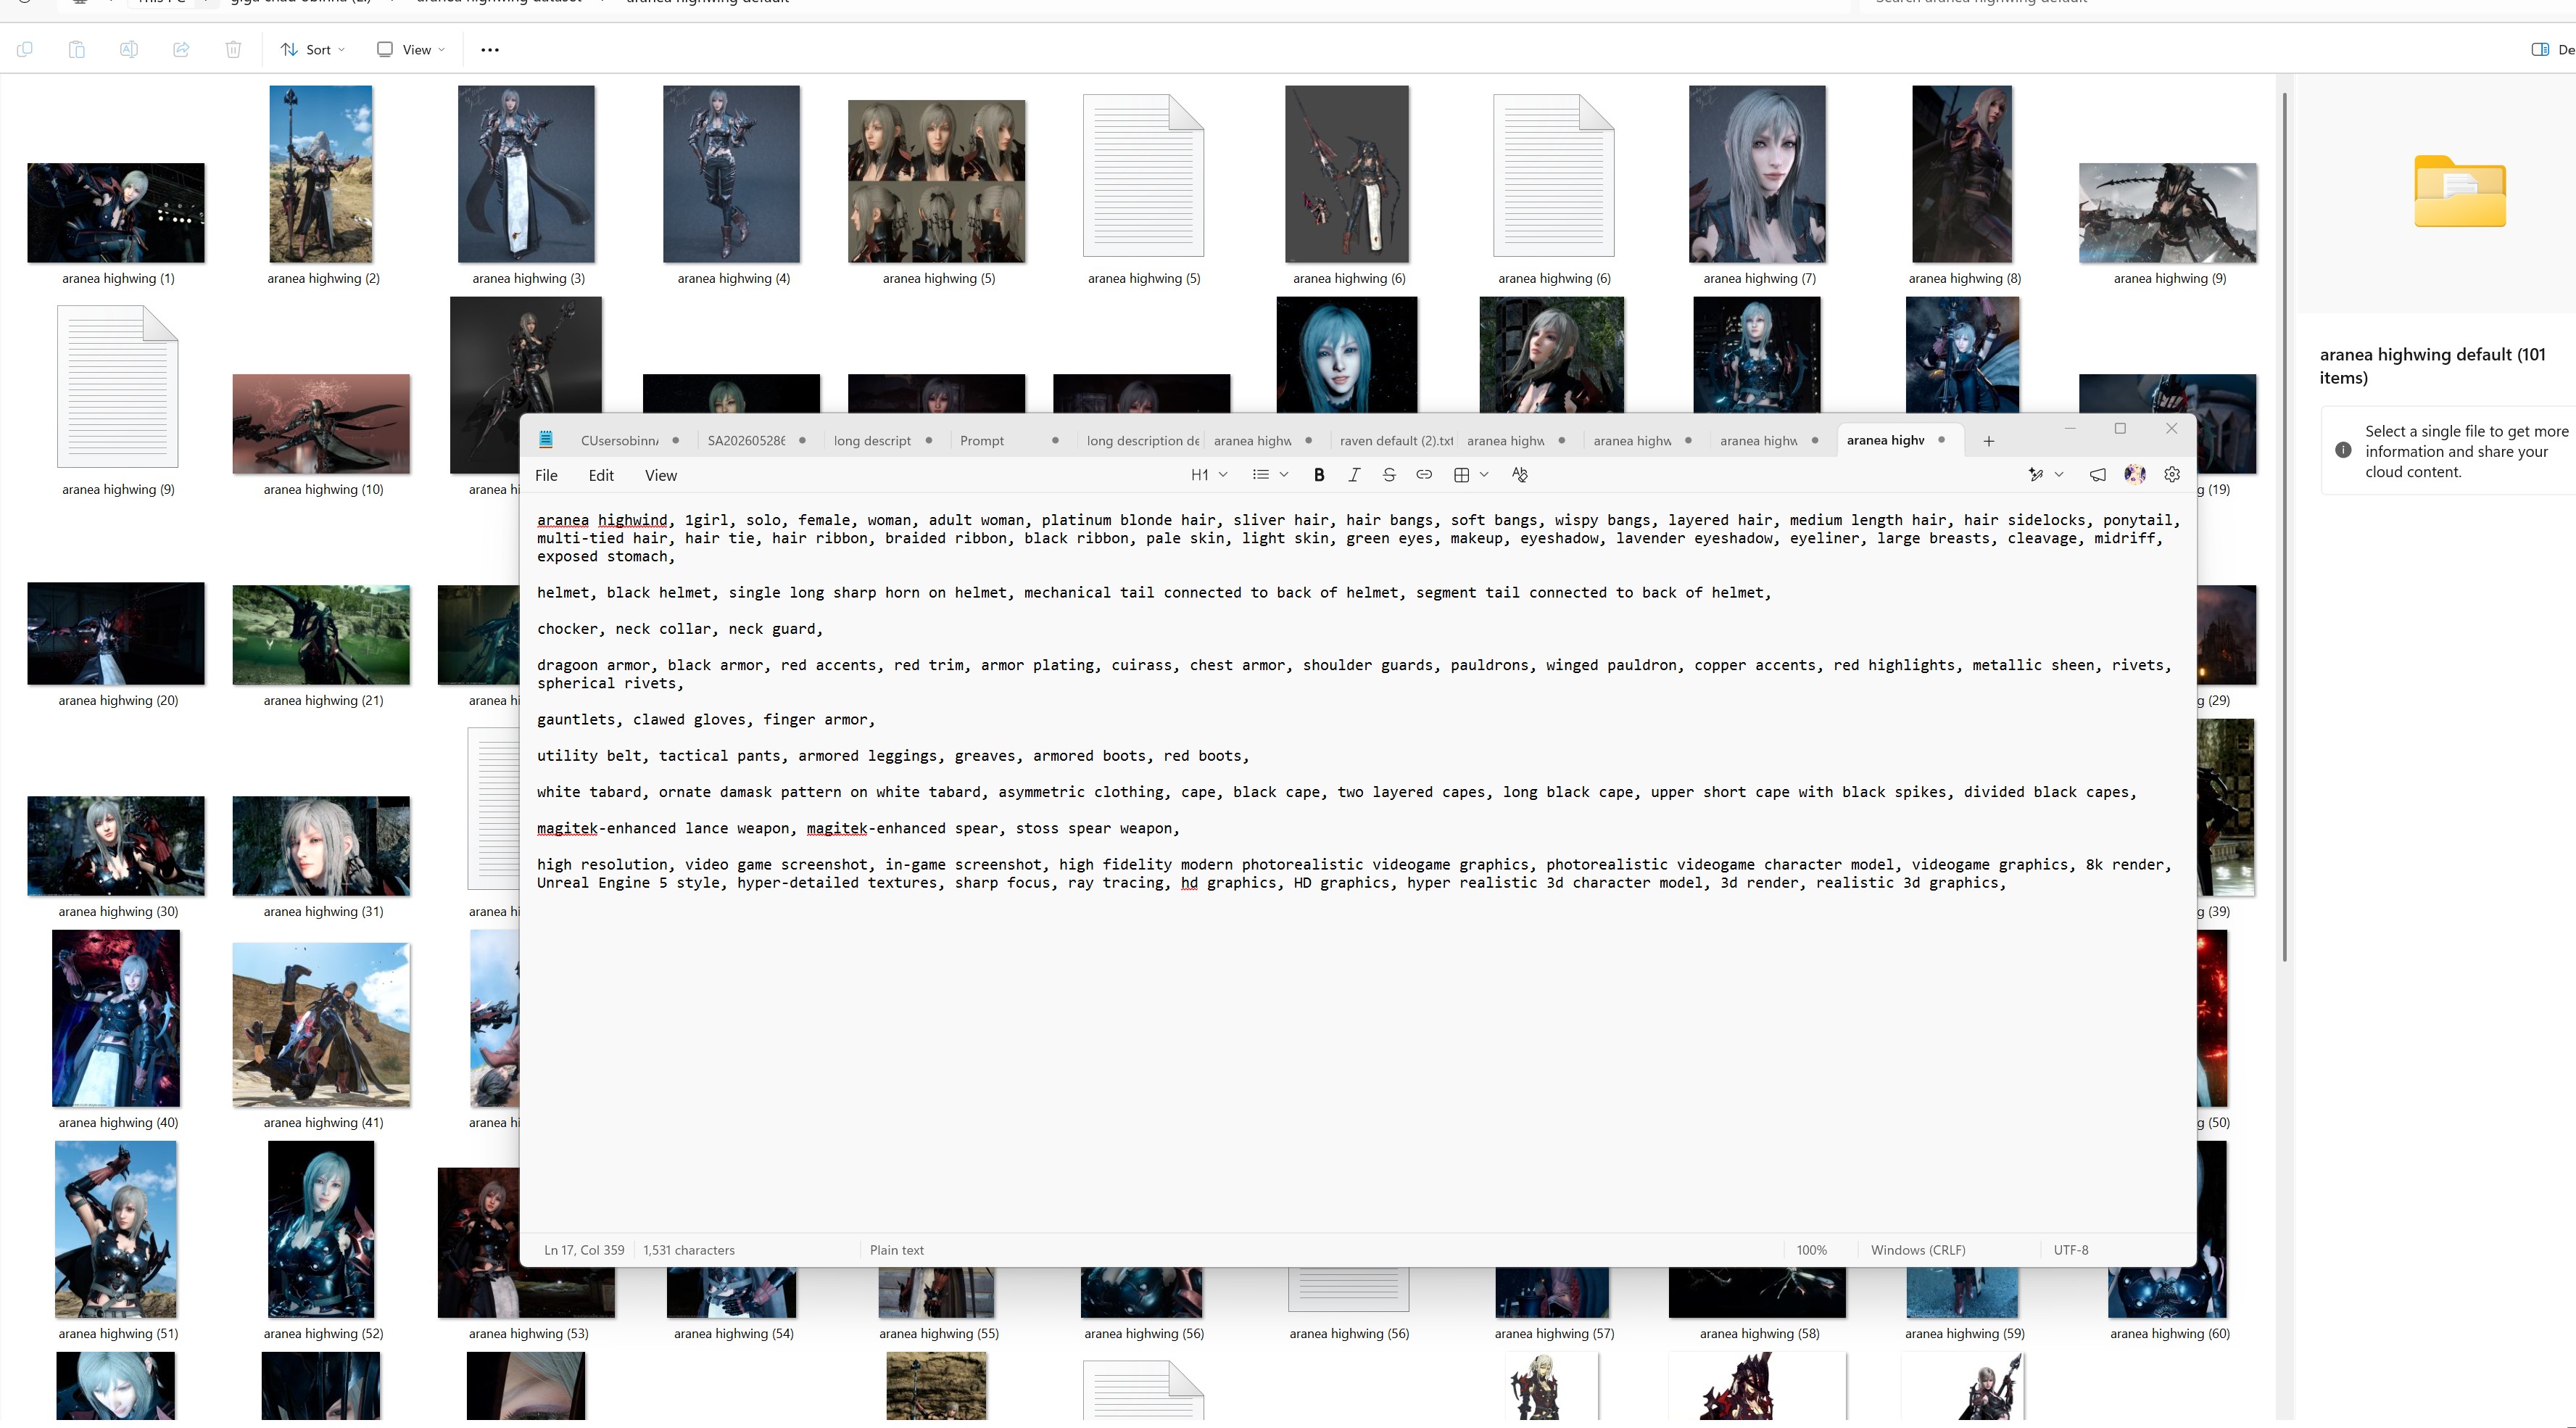Viewport: 2576px width, 1428px height.
Task: Apply strikethrough formatting in Notepad
Action: (x=1389, y=475)
